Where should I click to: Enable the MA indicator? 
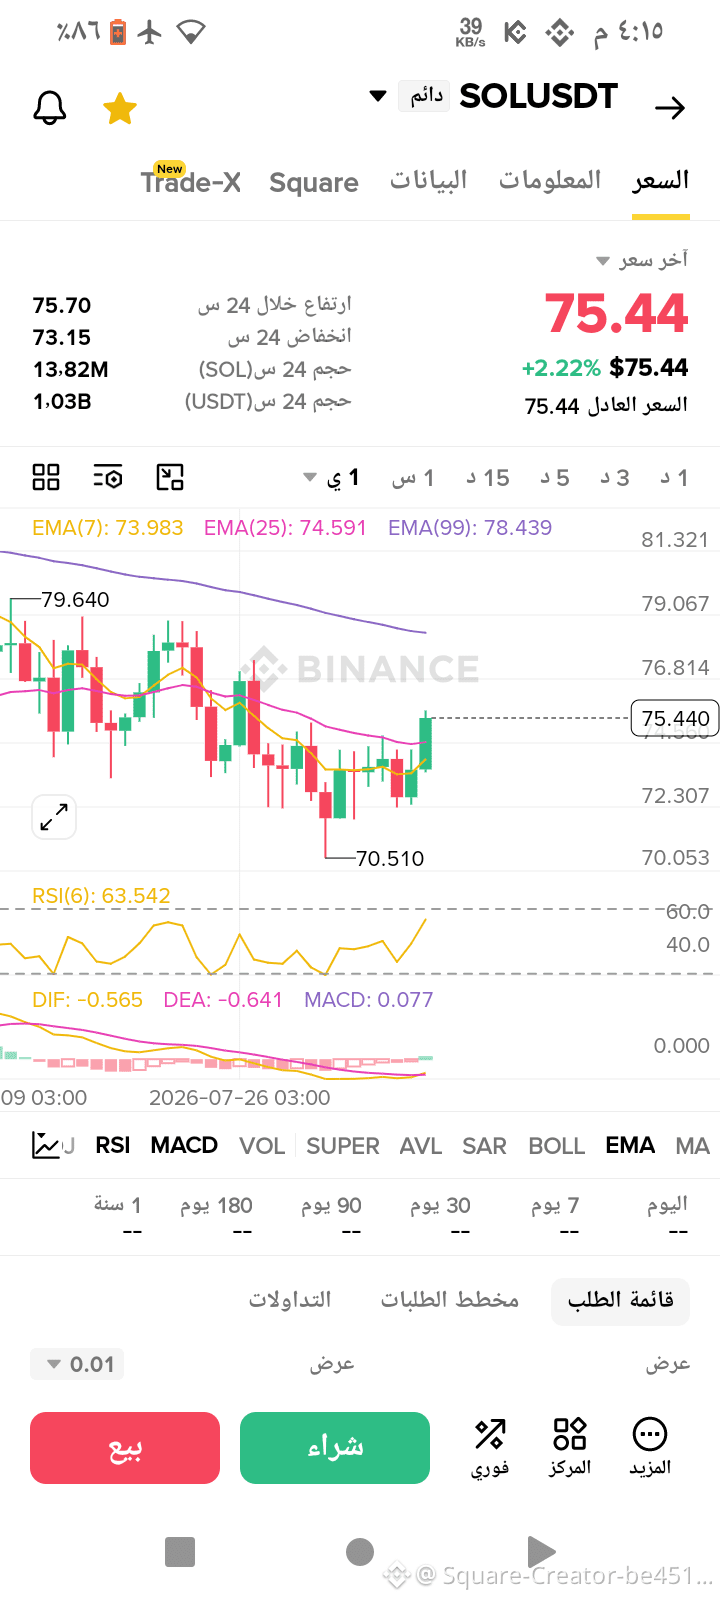(x=692, y=1146)
